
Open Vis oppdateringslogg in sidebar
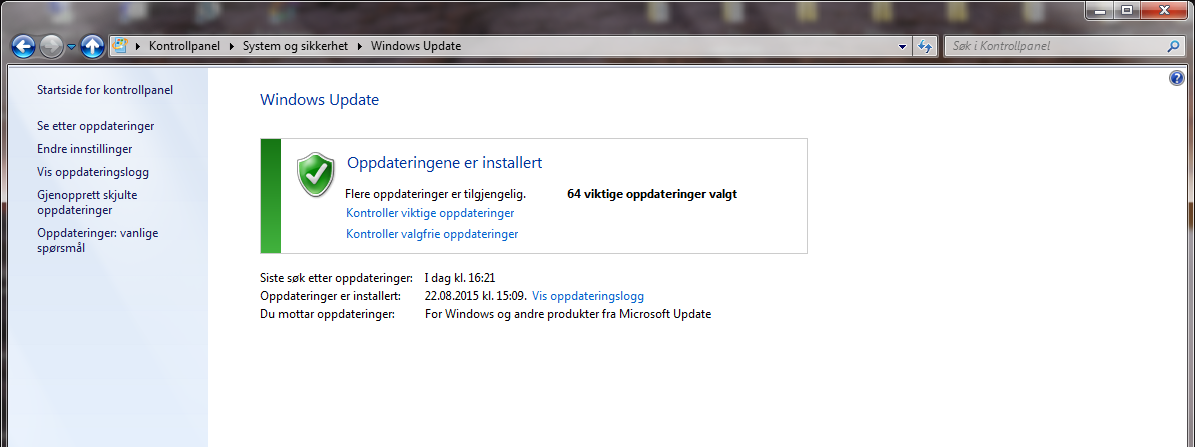point(93,172)
